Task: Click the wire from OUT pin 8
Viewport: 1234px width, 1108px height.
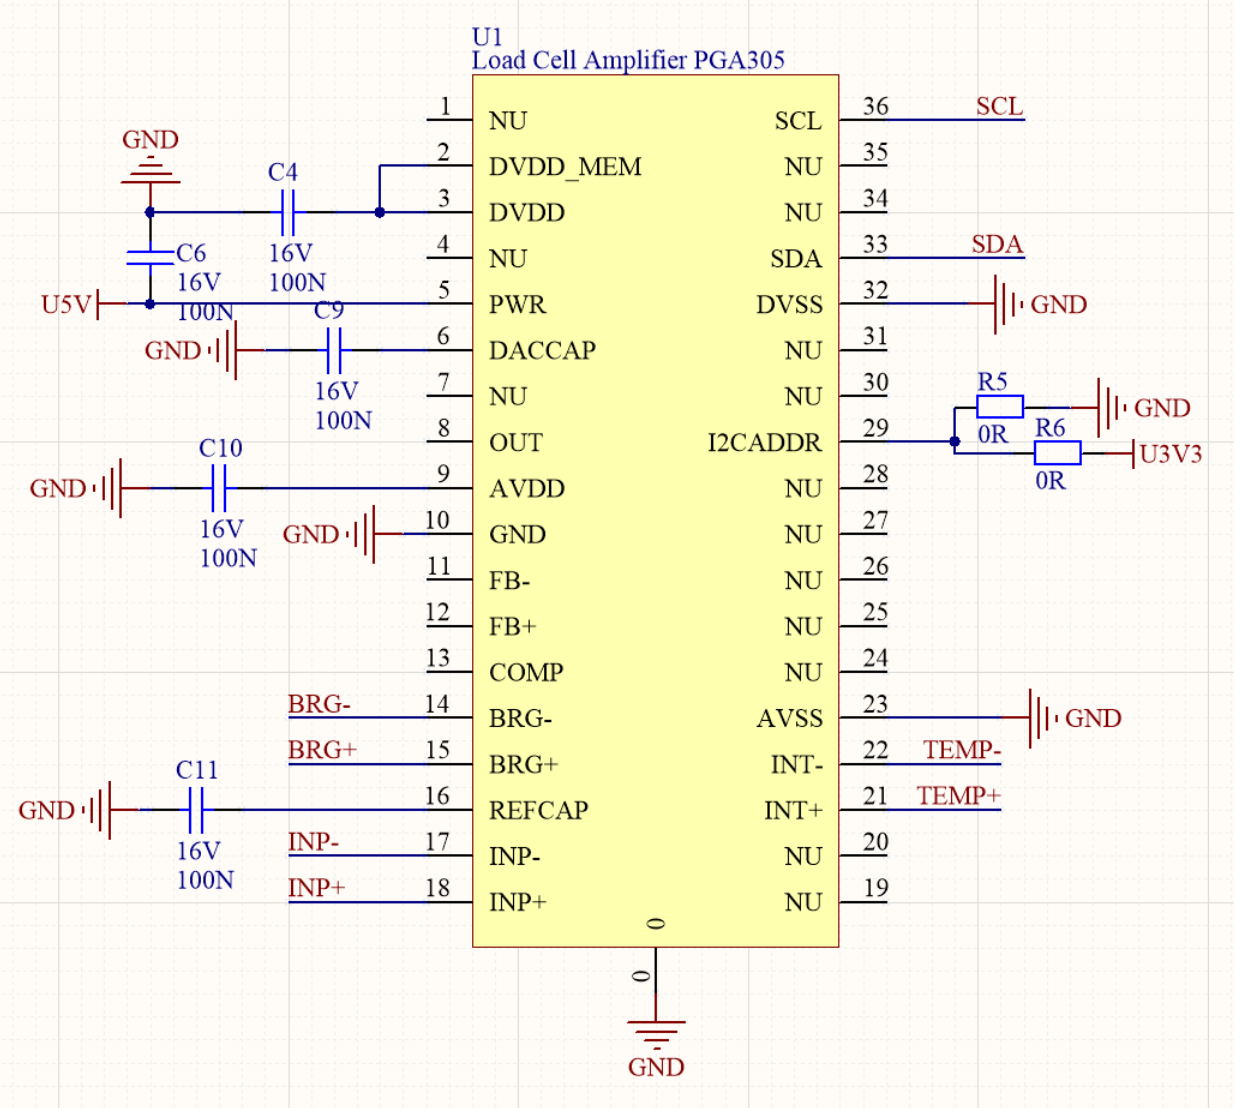Action: pos(449,442)
